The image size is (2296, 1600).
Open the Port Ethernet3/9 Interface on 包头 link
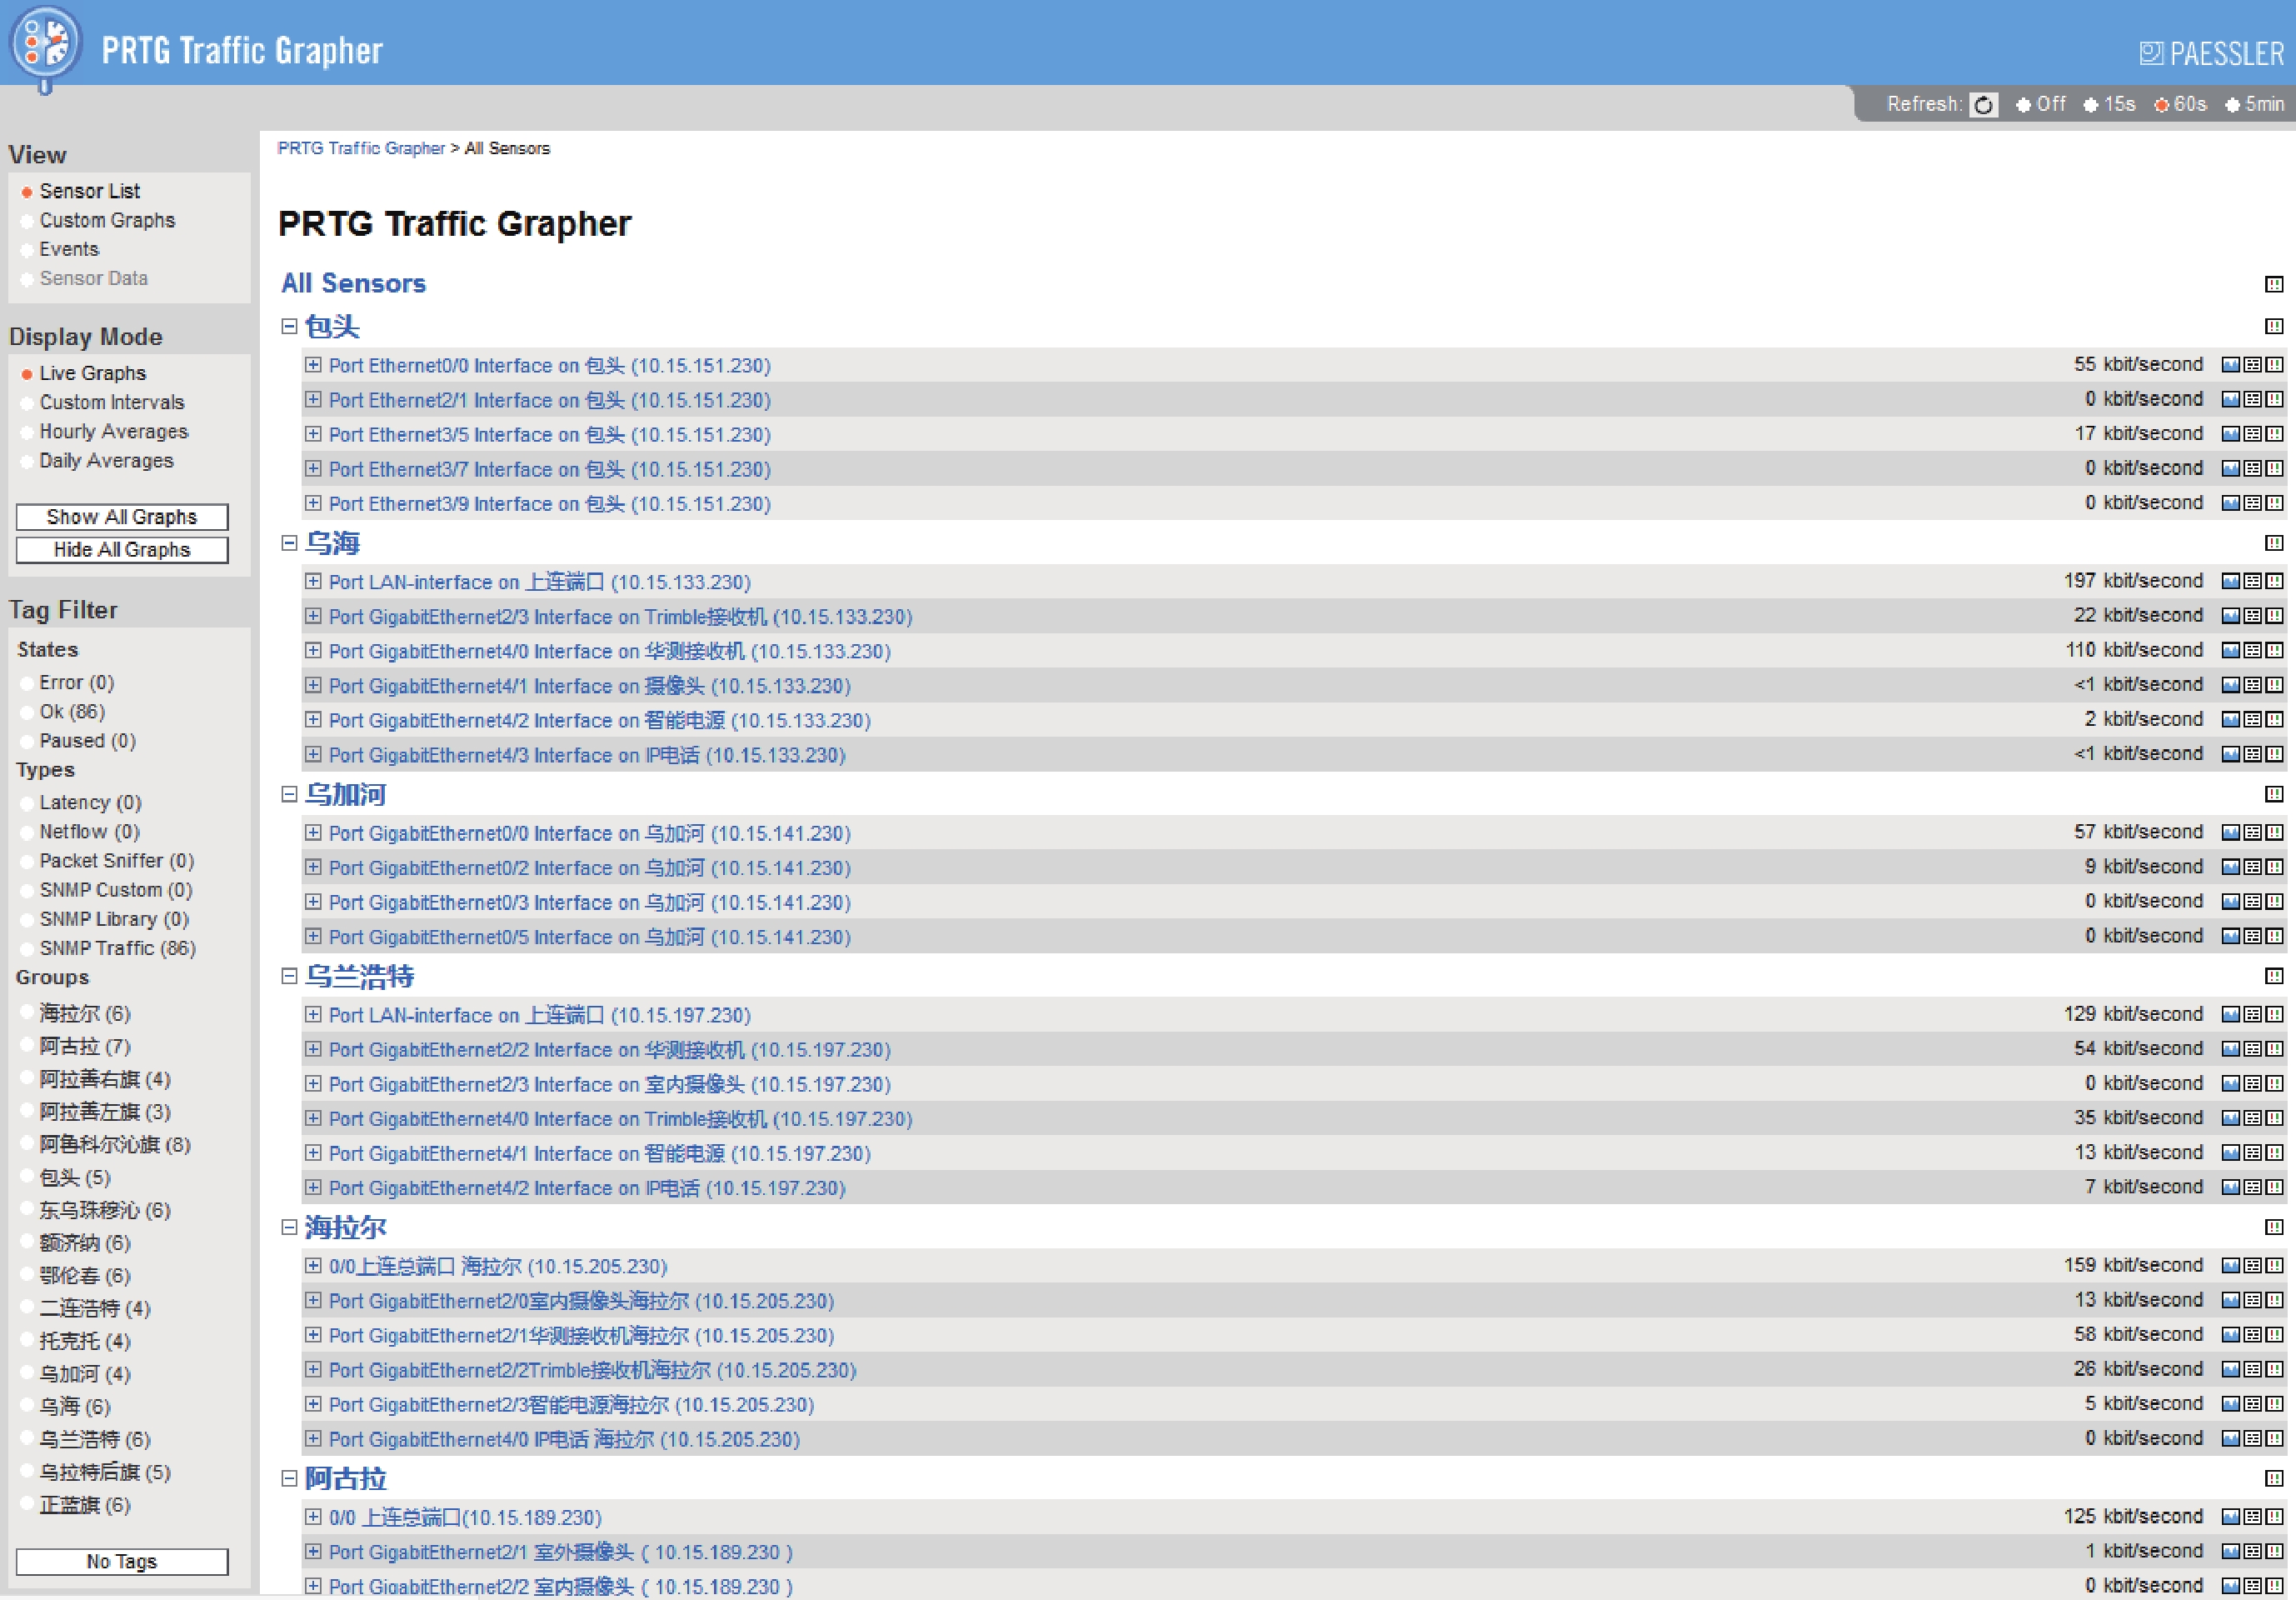pos(549,503)
